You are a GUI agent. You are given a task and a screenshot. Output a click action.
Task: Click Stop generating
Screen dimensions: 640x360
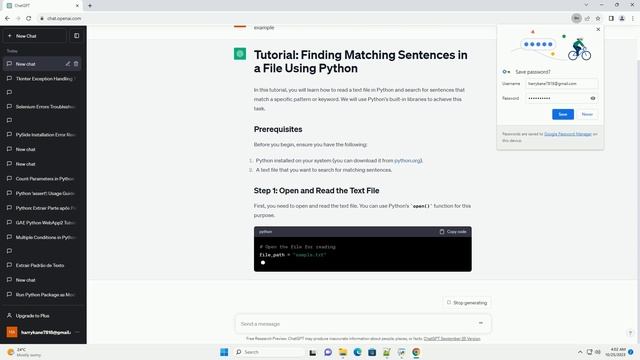pyautogui.click(x=467, y=302)
